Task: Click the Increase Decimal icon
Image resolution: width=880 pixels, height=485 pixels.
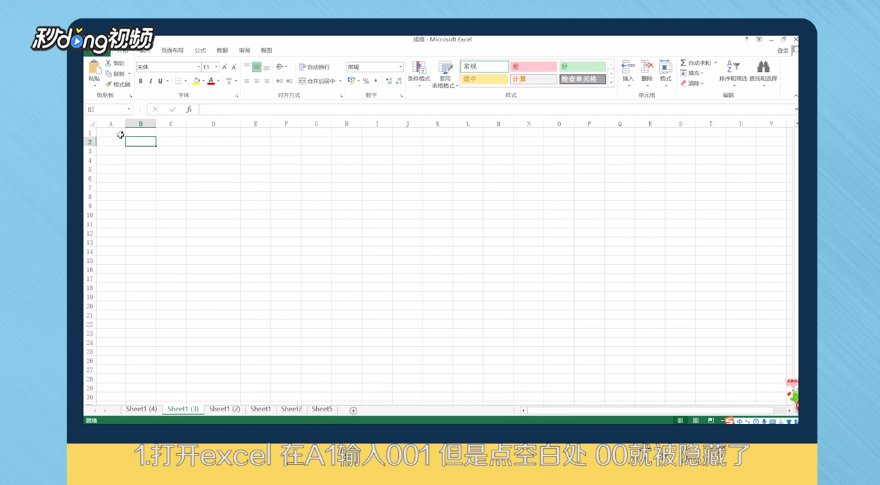Action: tap(389, 81)
